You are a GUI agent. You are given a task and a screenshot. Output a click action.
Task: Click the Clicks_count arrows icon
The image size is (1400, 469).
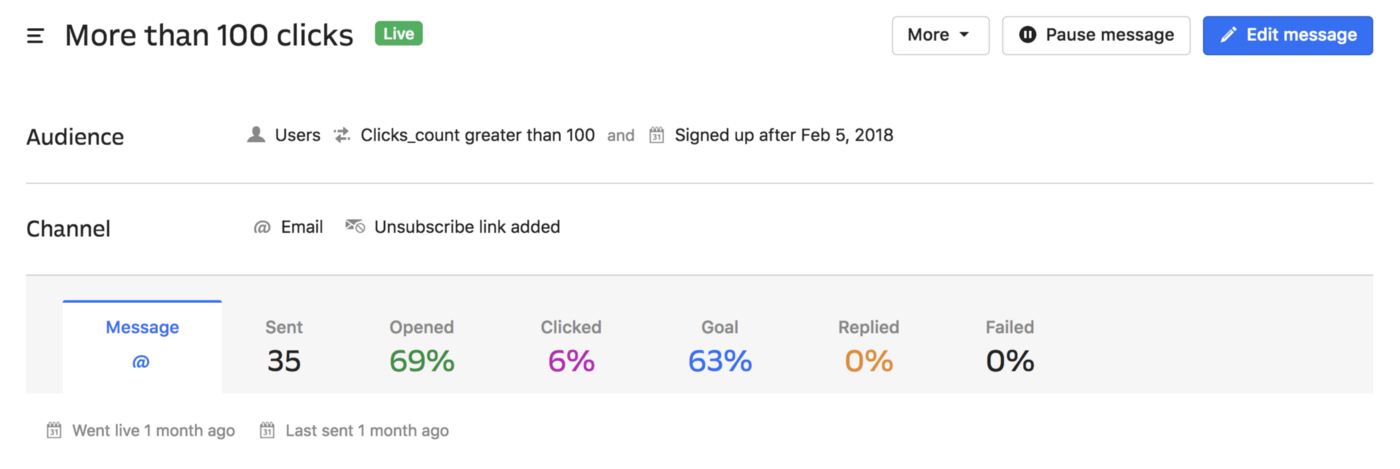[x=342, y=135]
